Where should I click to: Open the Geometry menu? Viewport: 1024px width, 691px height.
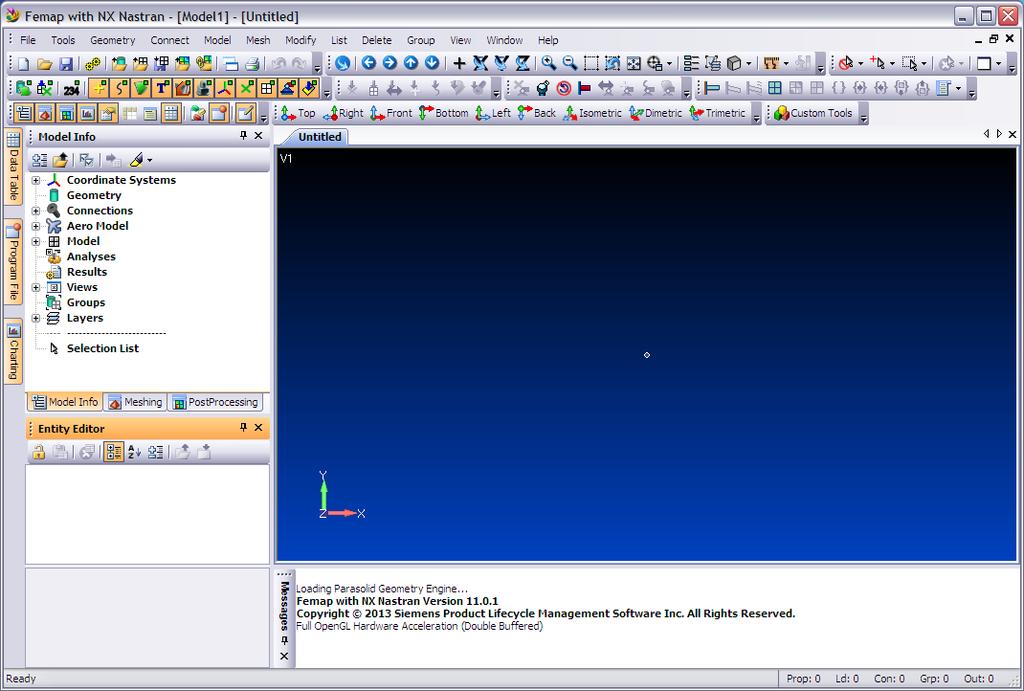112,40
